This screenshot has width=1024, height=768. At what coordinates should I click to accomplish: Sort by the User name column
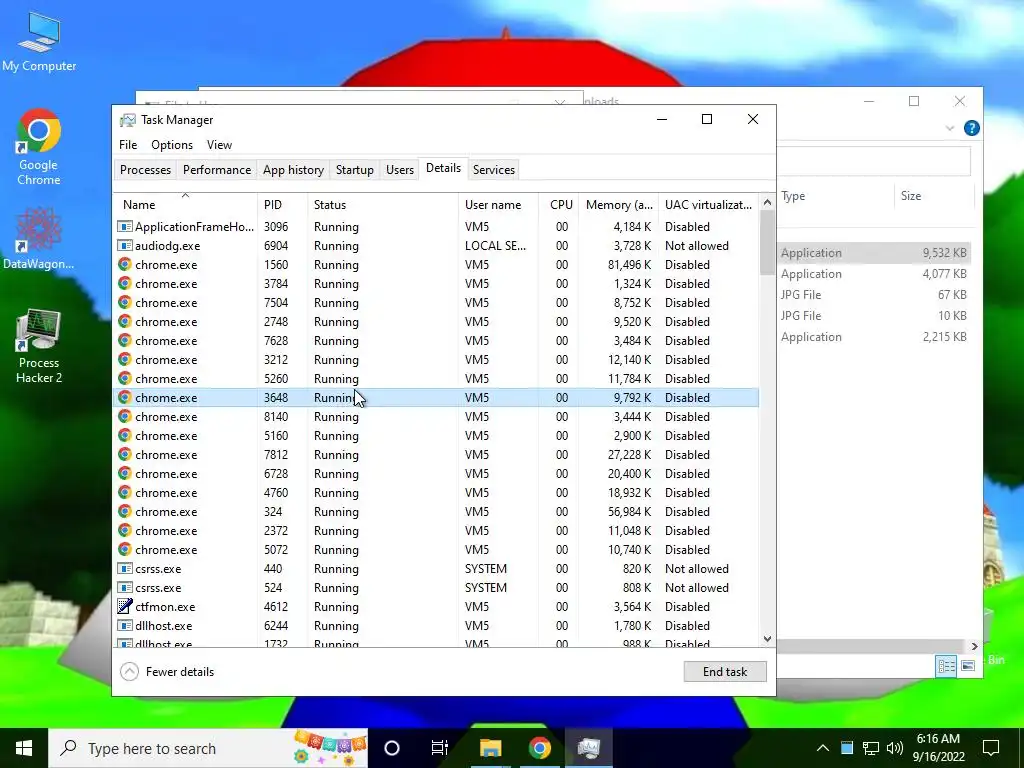point(499,204)
